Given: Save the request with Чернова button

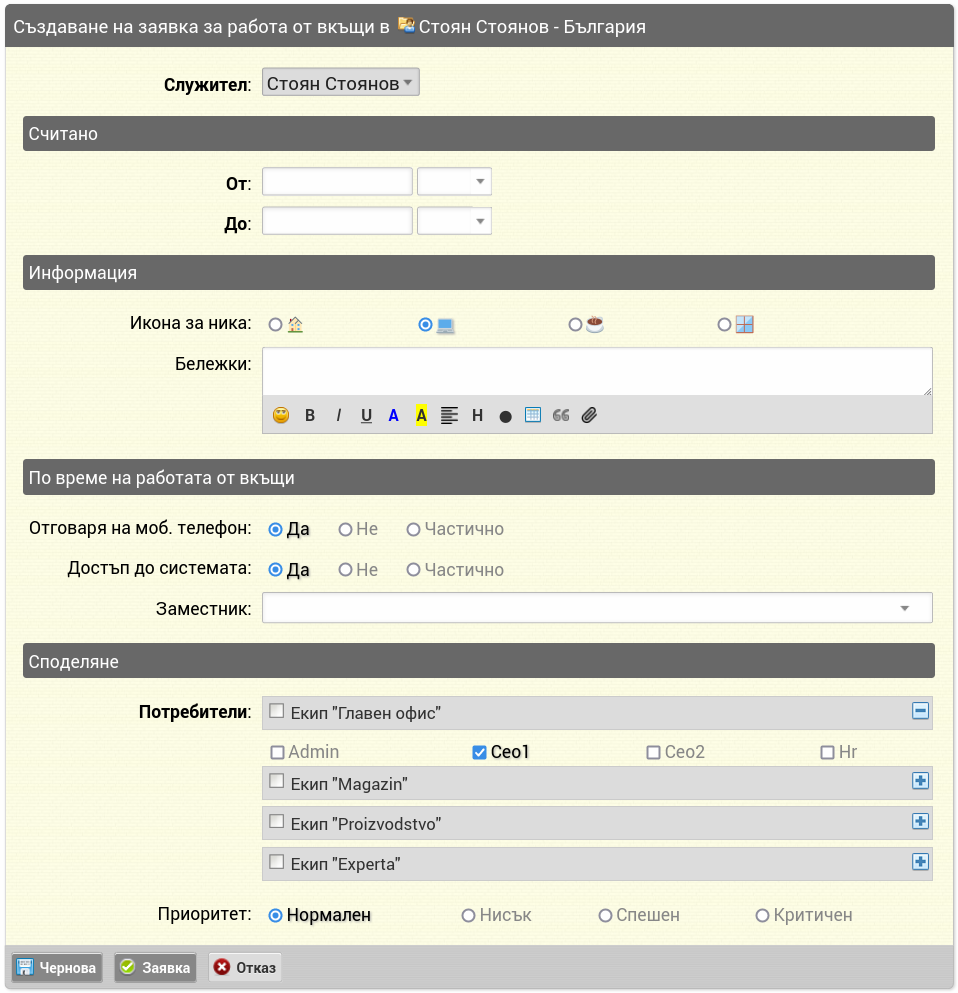Looking at the screenshot, I should [x=57, y=968].
